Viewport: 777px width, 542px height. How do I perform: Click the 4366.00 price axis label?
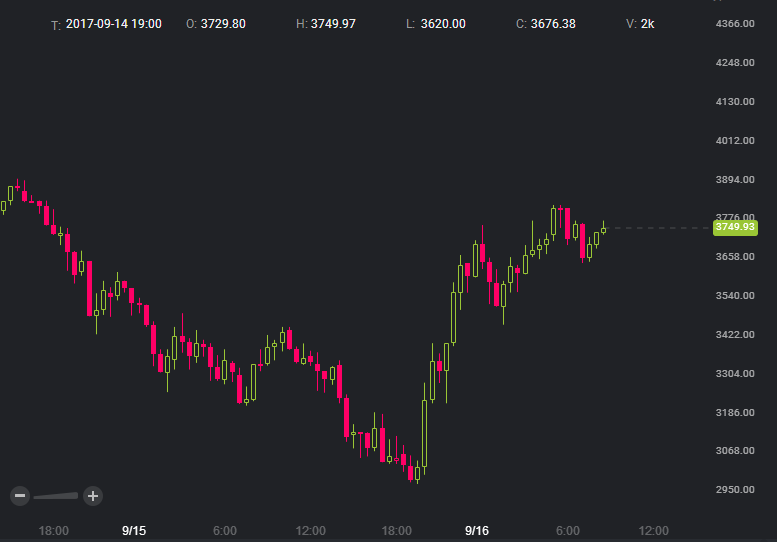(735, 23)
